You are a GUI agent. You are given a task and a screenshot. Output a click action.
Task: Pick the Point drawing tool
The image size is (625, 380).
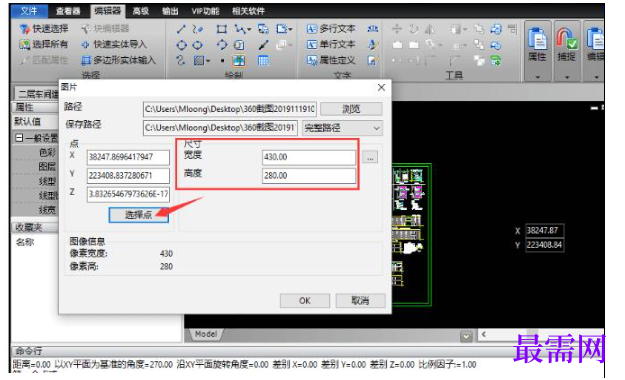pyautogui.click(x=222, y=61)
